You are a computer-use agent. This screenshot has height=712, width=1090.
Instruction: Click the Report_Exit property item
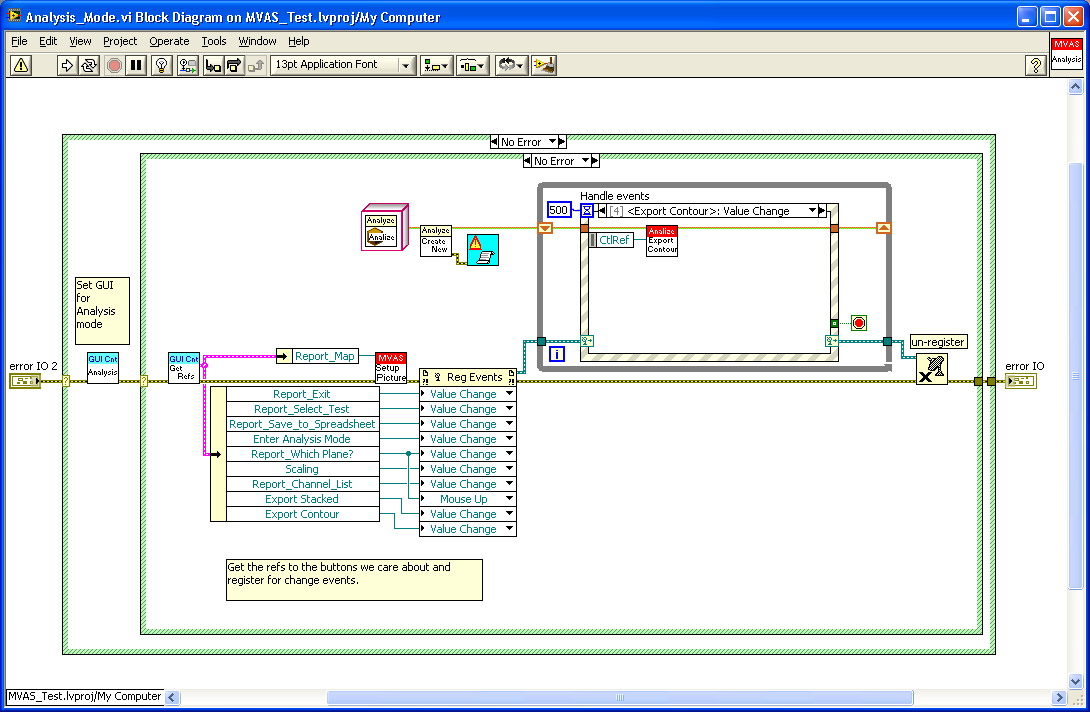pyautogui.click(x=302, y=394)
